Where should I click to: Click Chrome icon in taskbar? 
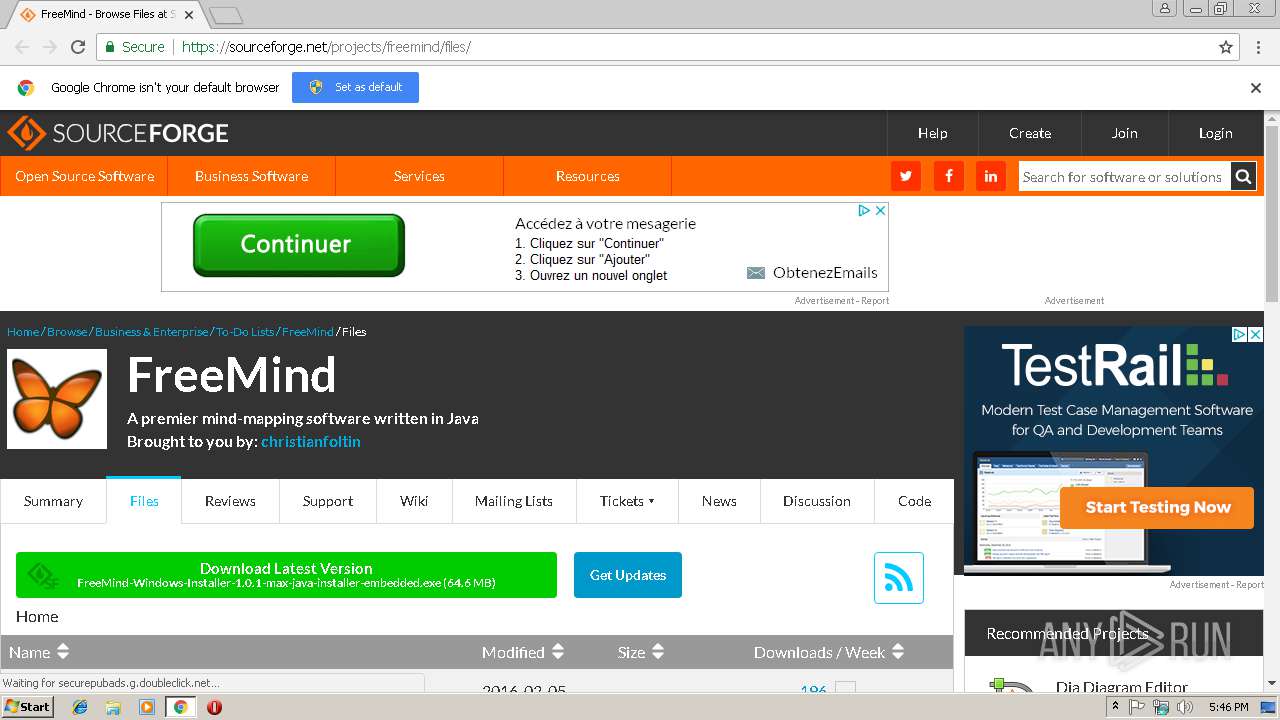(180, 707)
